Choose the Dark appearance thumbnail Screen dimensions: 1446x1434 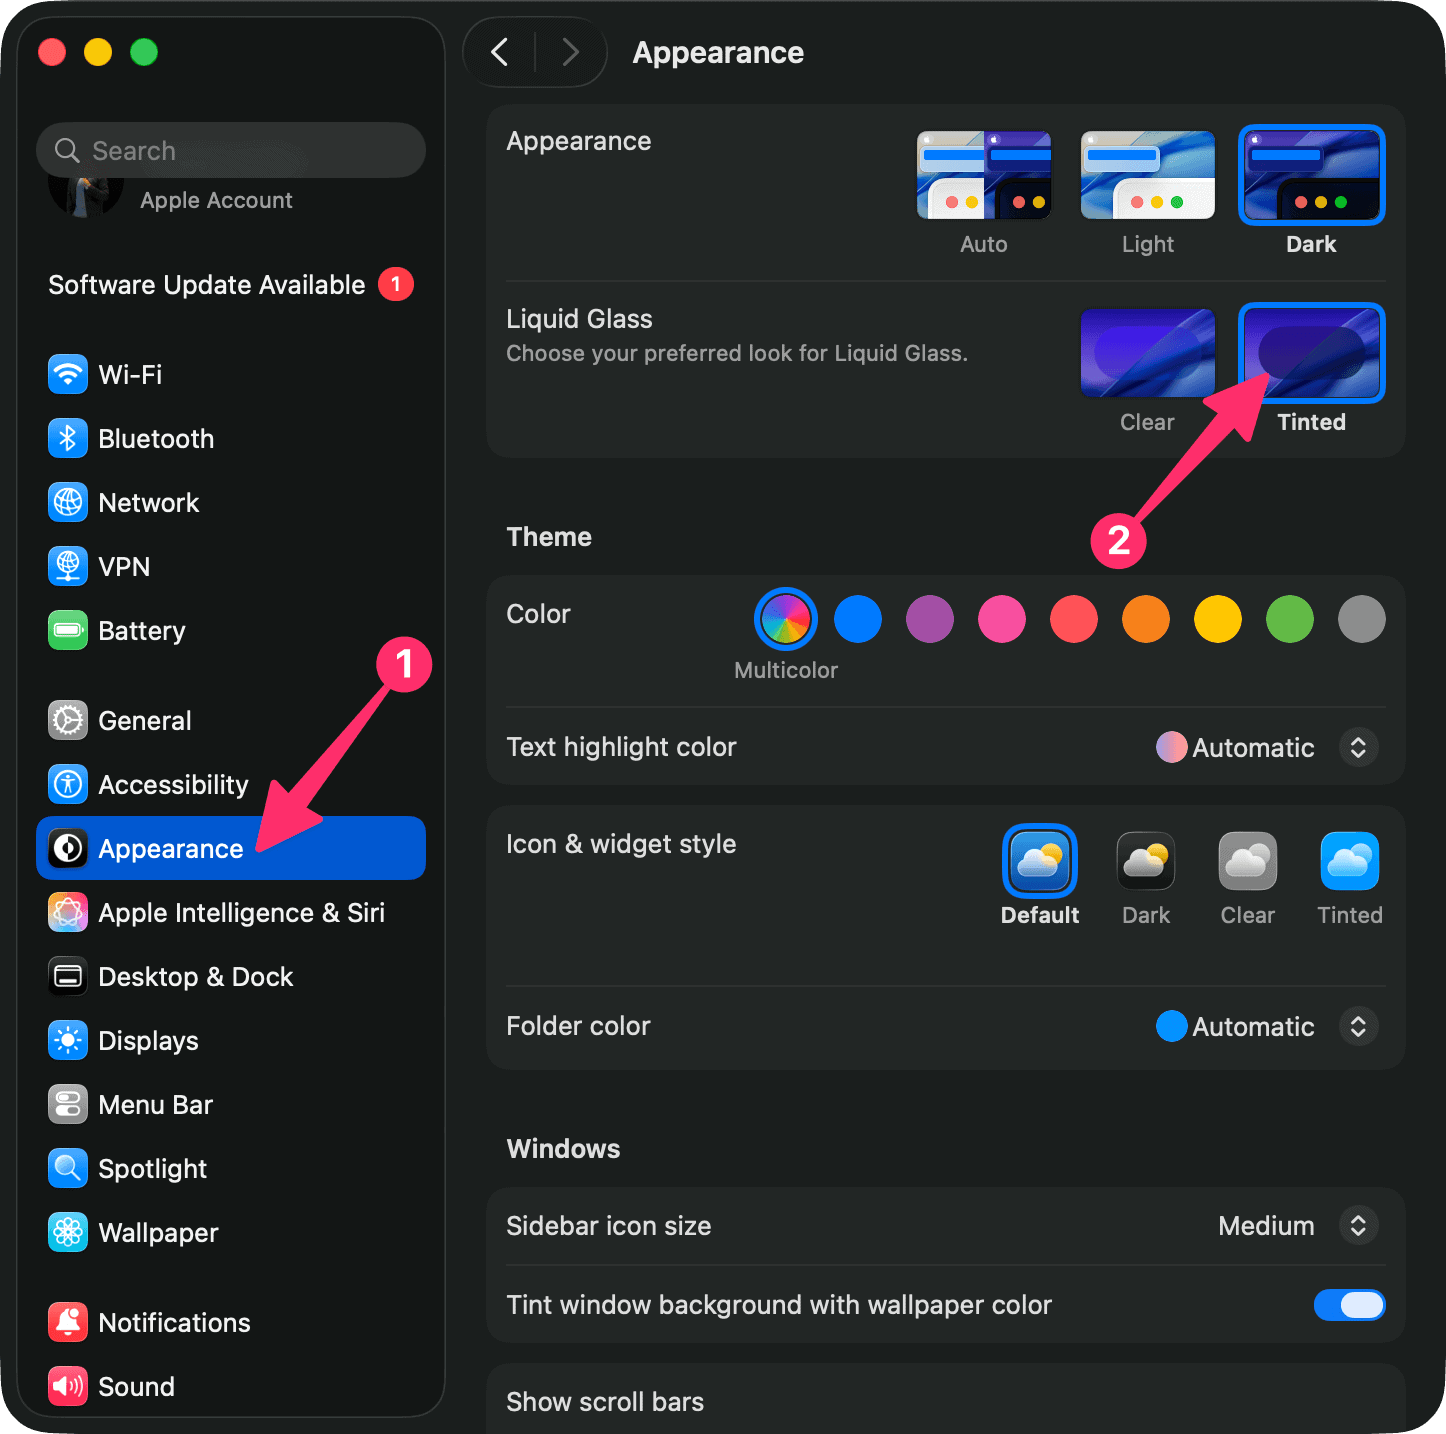[x=1312, y=175]
